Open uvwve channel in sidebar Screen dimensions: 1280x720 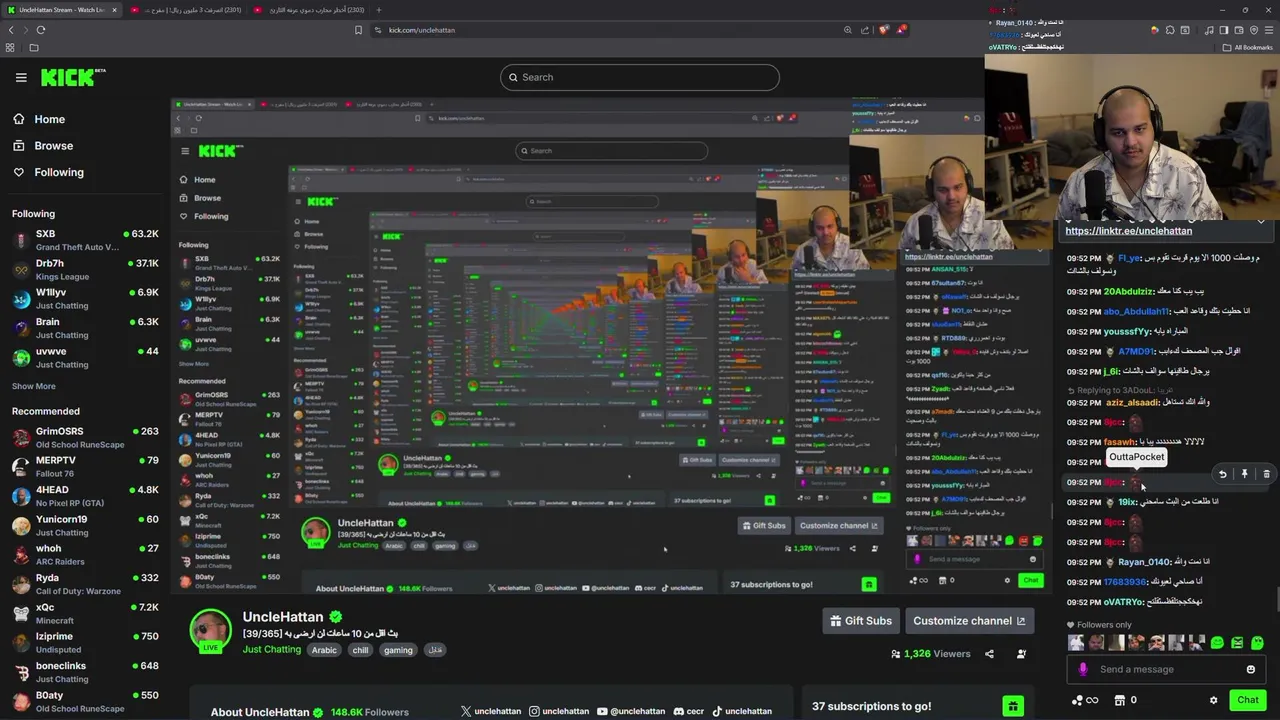pyautogui.click(x=84, y=357)
